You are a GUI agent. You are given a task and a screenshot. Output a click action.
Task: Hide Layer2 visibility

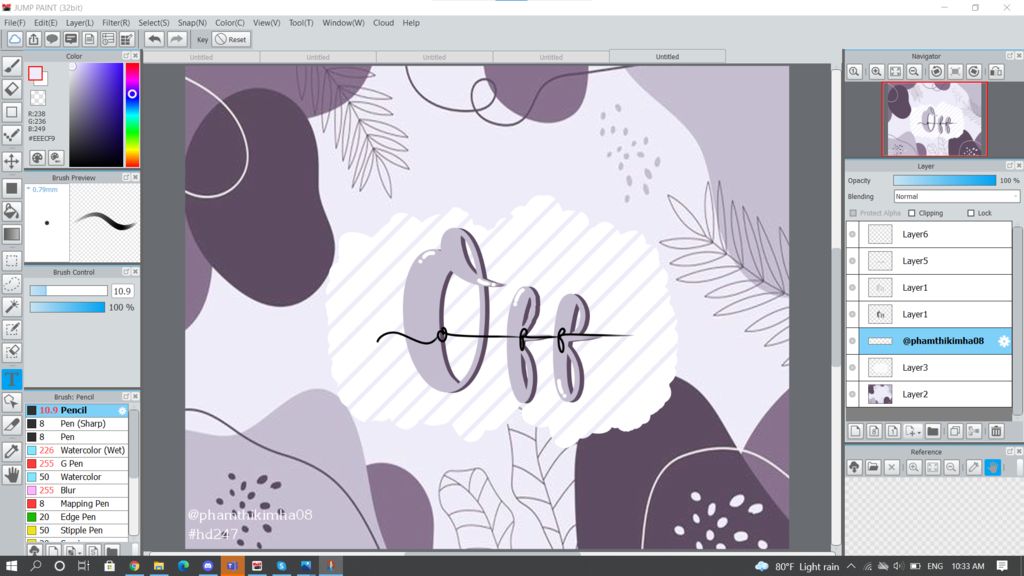(x=852, y=394)
